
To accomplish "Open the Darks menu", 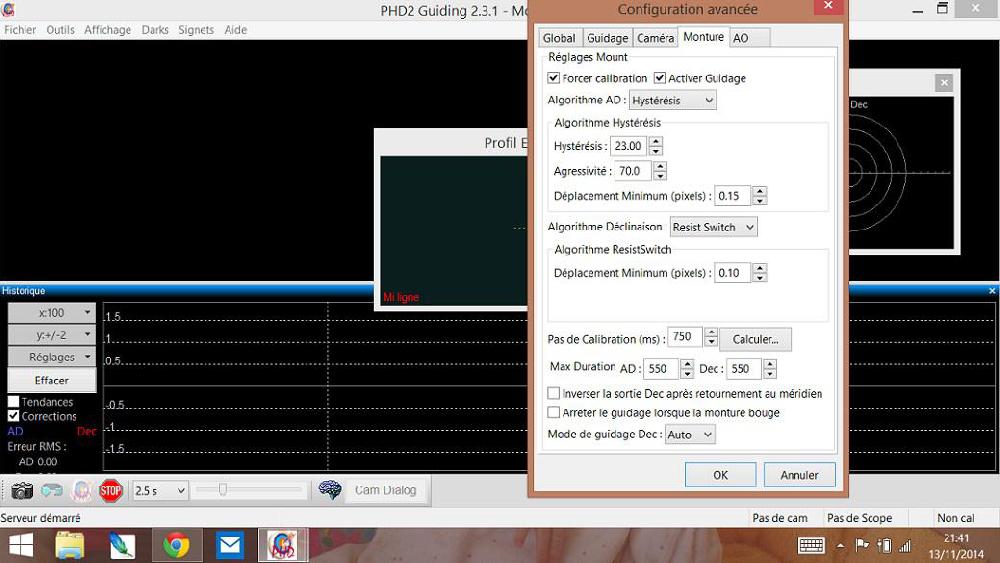I will 155,30.
